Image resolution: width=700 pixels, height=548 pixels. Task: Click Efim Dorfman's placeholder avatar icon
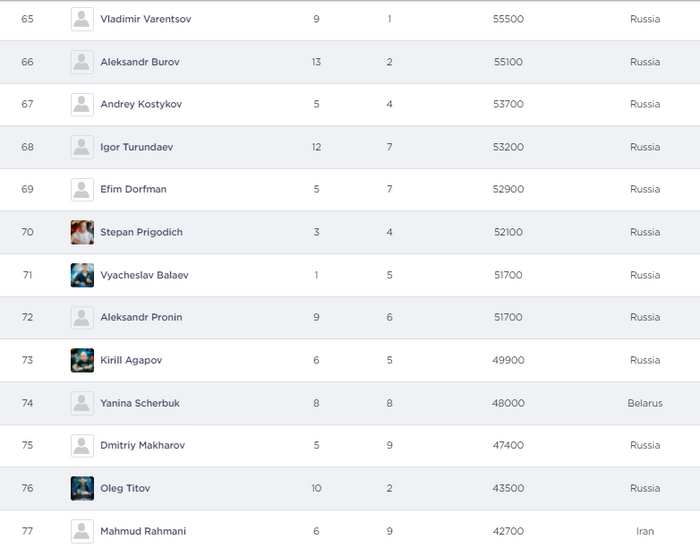click(82, 189)
